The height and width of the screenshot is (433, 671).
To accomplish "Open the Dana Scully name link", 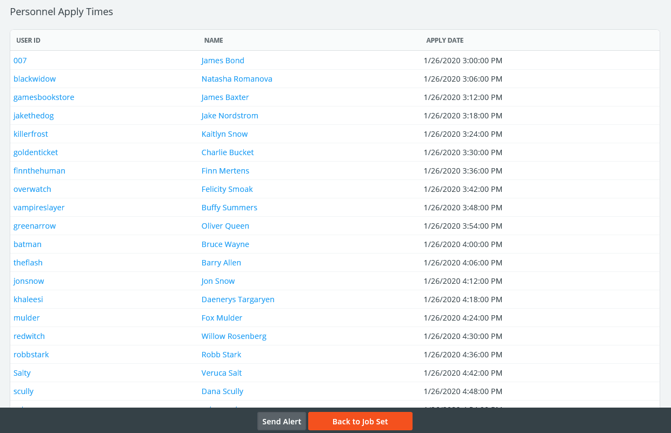I will [222, 391].
